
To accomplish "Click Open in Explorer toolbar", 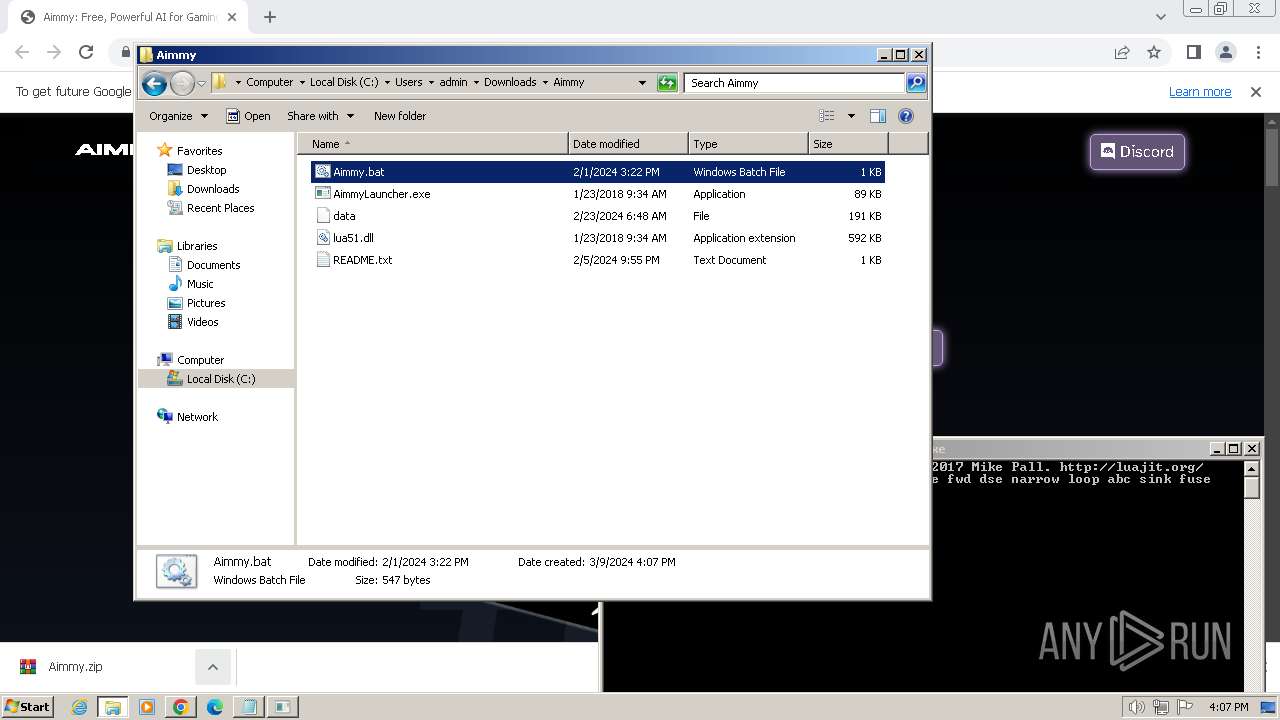I will tap(248, 116).
